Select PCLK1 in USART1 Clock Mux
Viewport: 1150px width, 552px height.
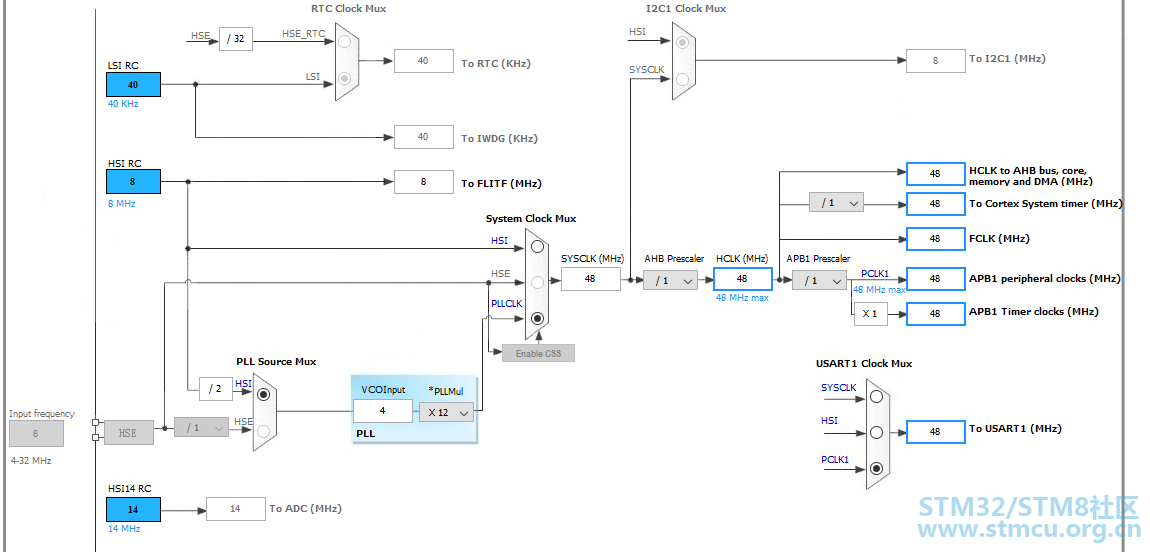coord(876,468)
